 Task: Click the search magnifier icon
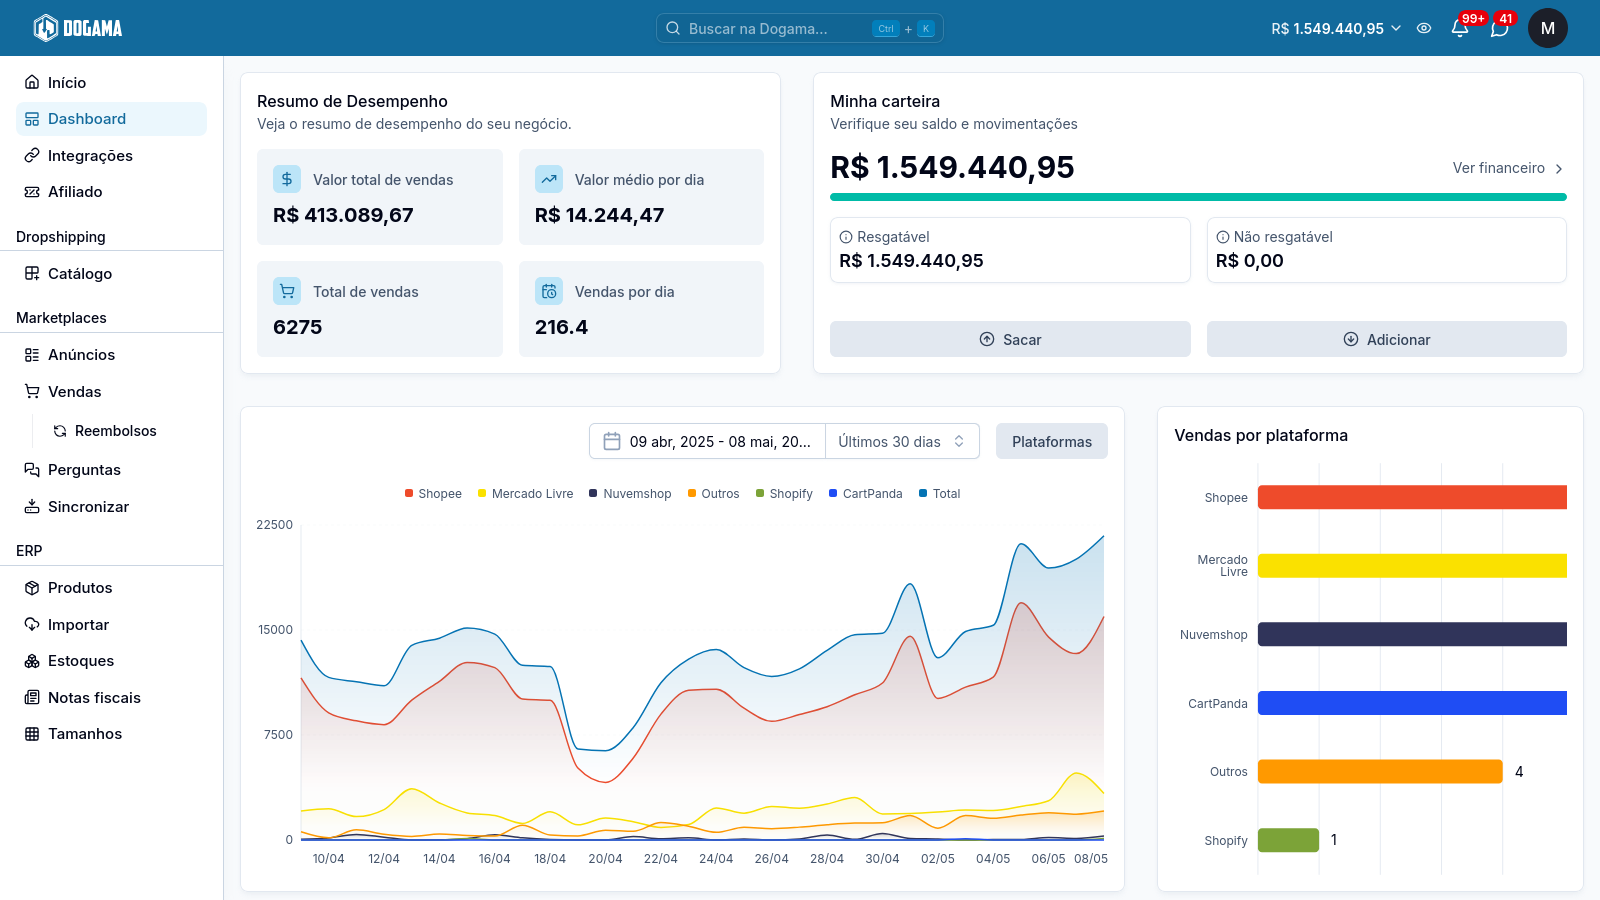673,28
